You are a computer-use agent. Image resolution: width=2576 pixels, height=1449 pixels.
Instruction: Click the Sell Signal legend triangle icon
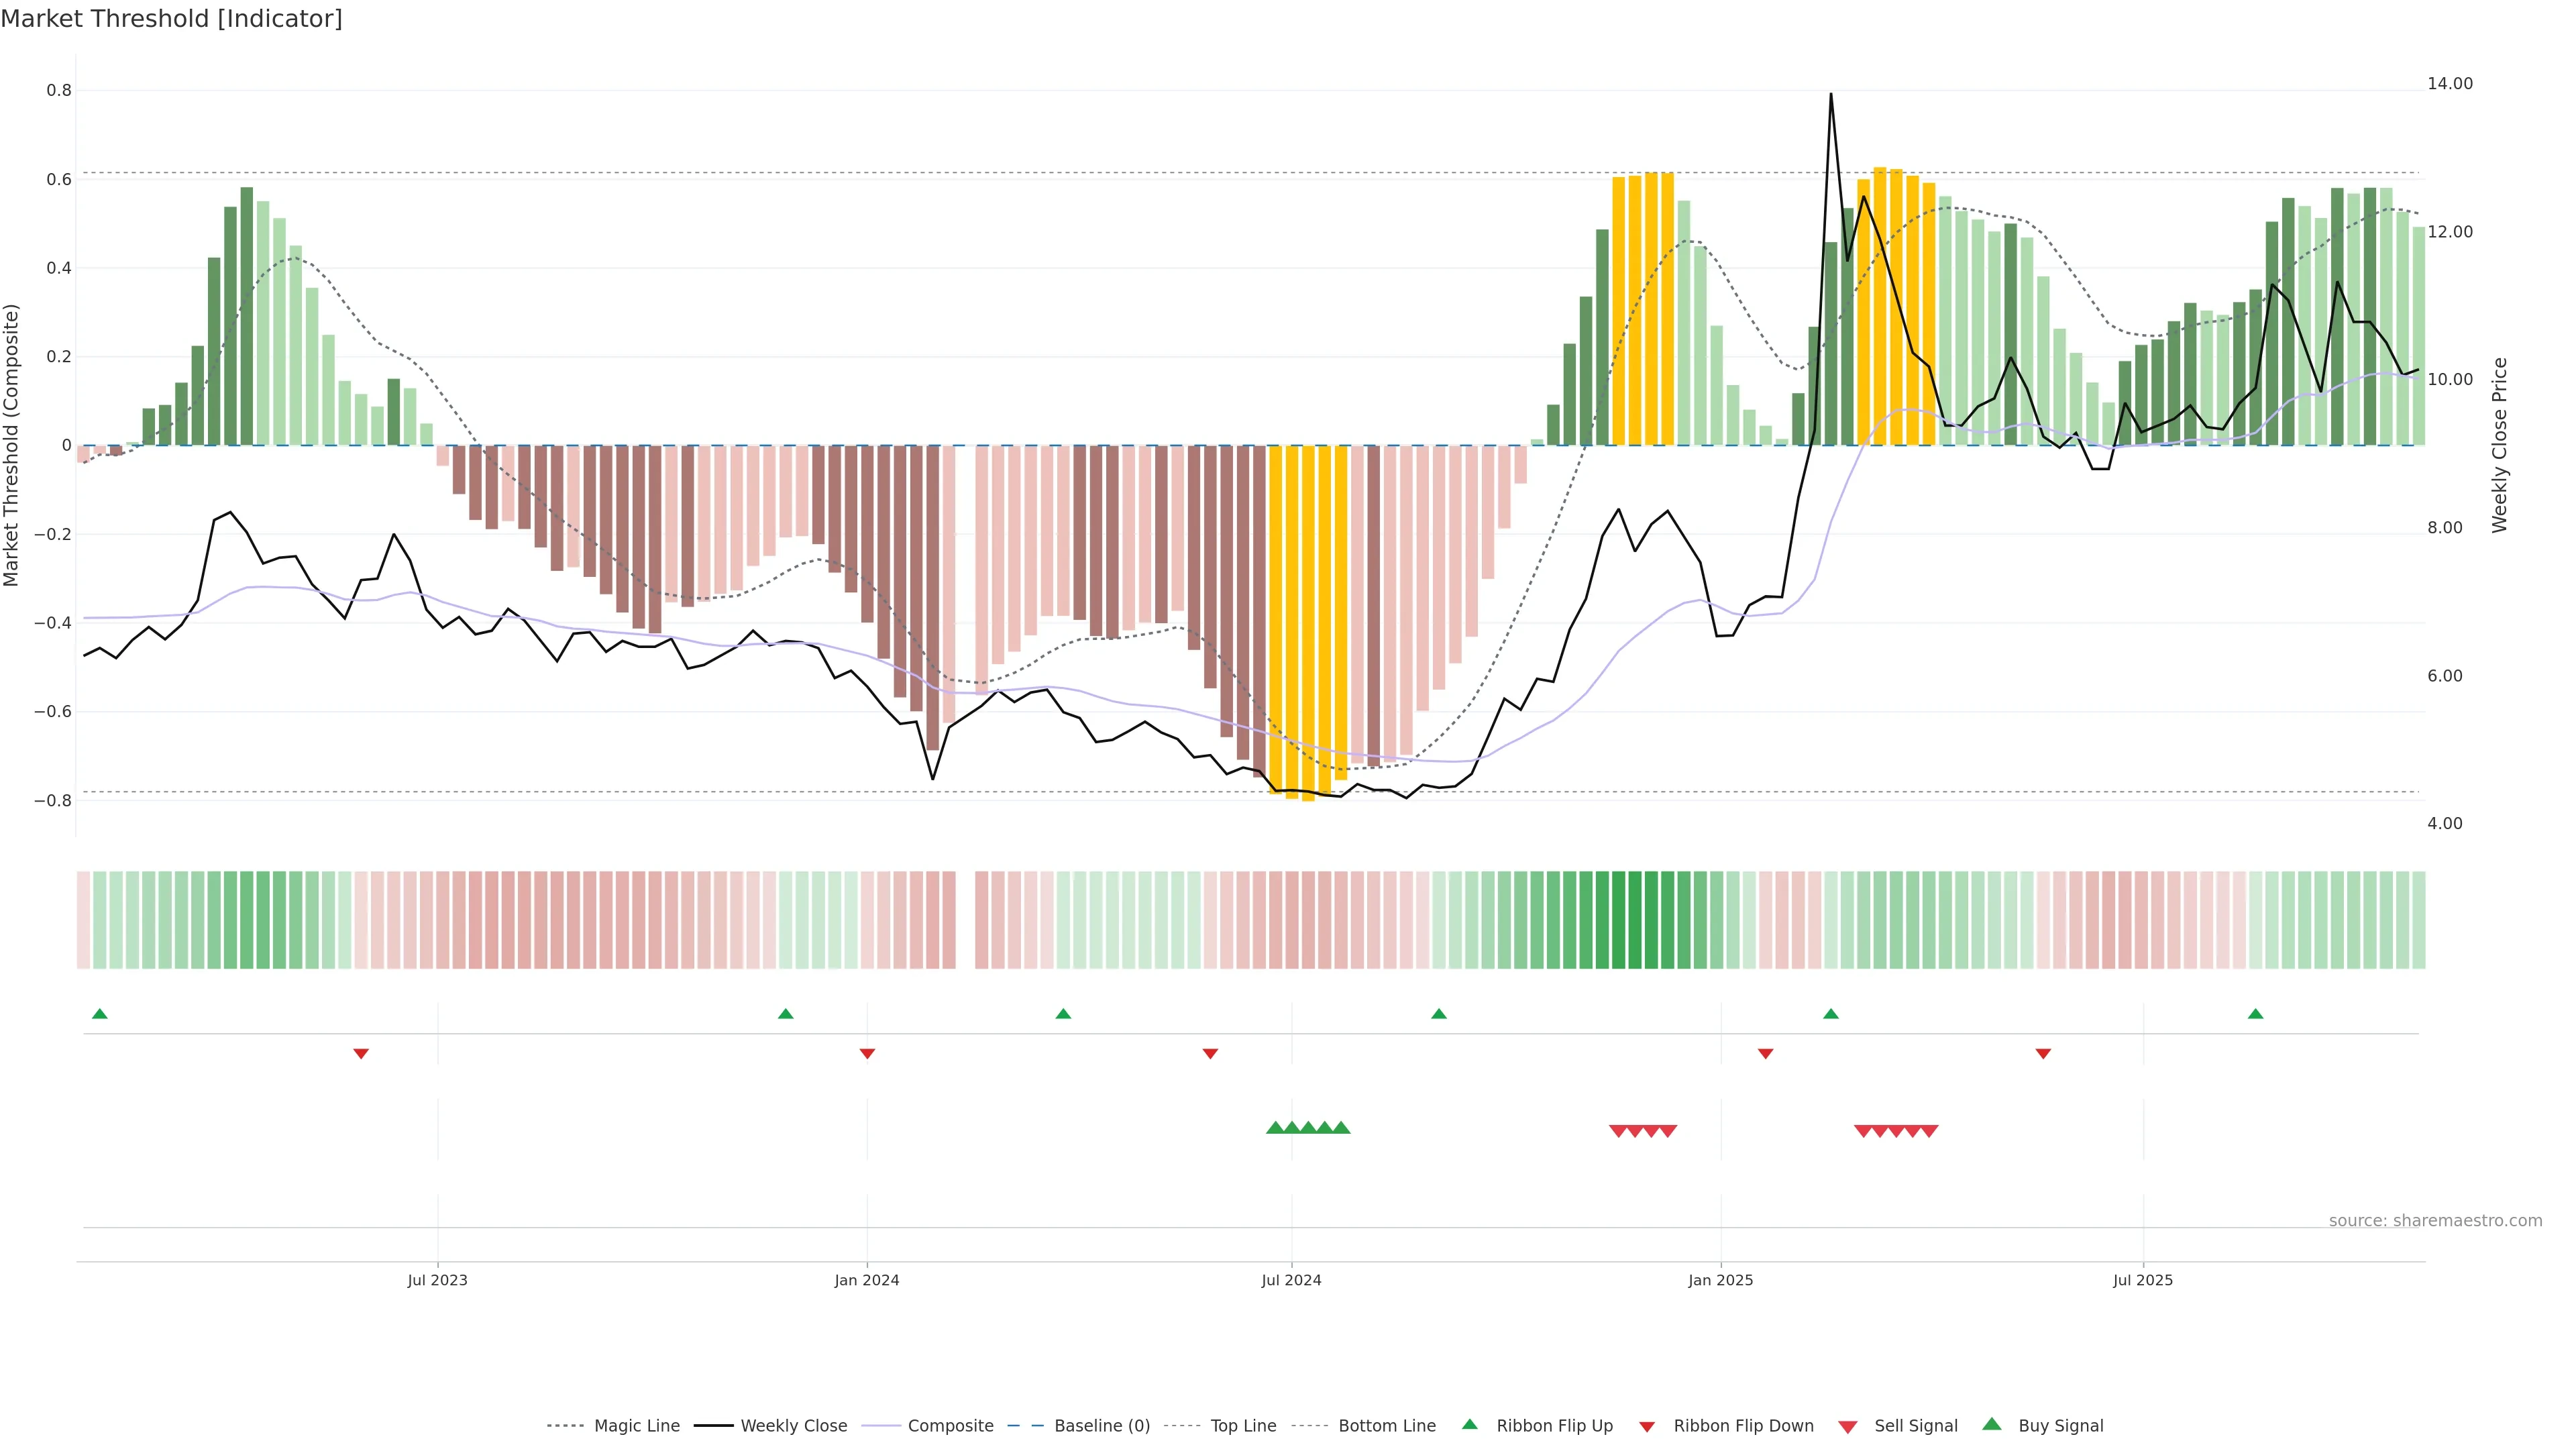1847,1427
